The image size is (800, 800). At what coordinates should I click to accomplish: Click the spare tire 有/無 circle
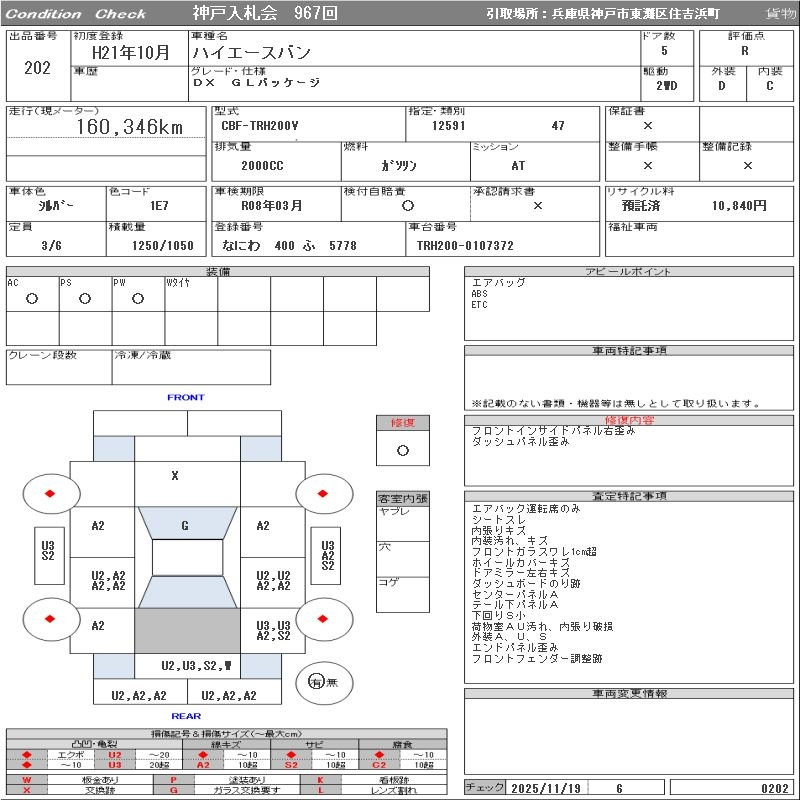(x=315, y=681)
